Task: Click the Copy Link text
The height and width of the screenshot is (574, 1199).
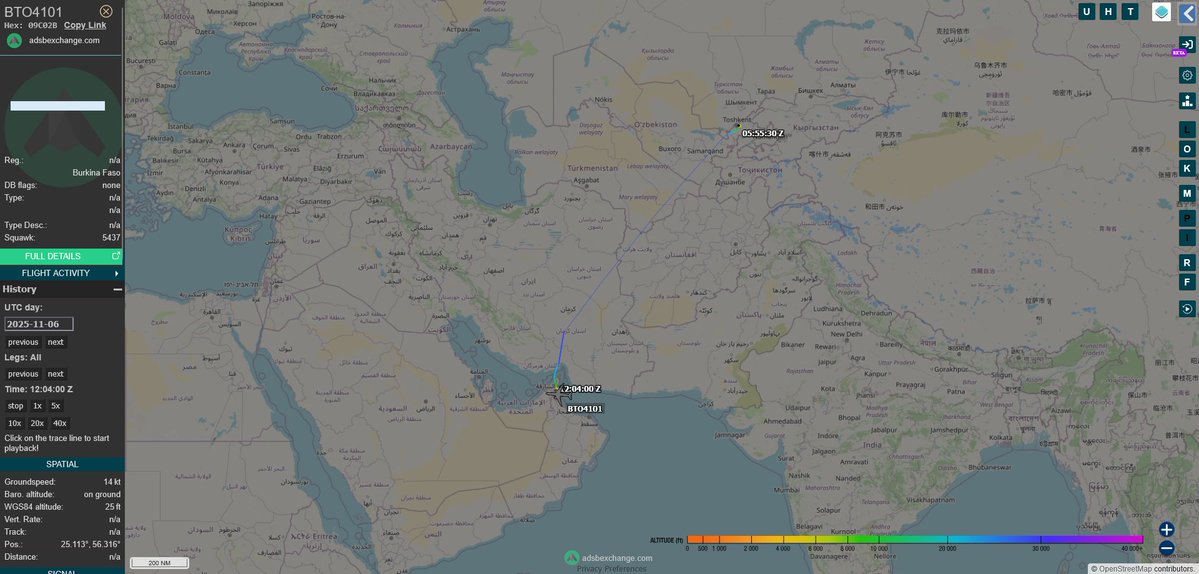Action: point(85,25)
